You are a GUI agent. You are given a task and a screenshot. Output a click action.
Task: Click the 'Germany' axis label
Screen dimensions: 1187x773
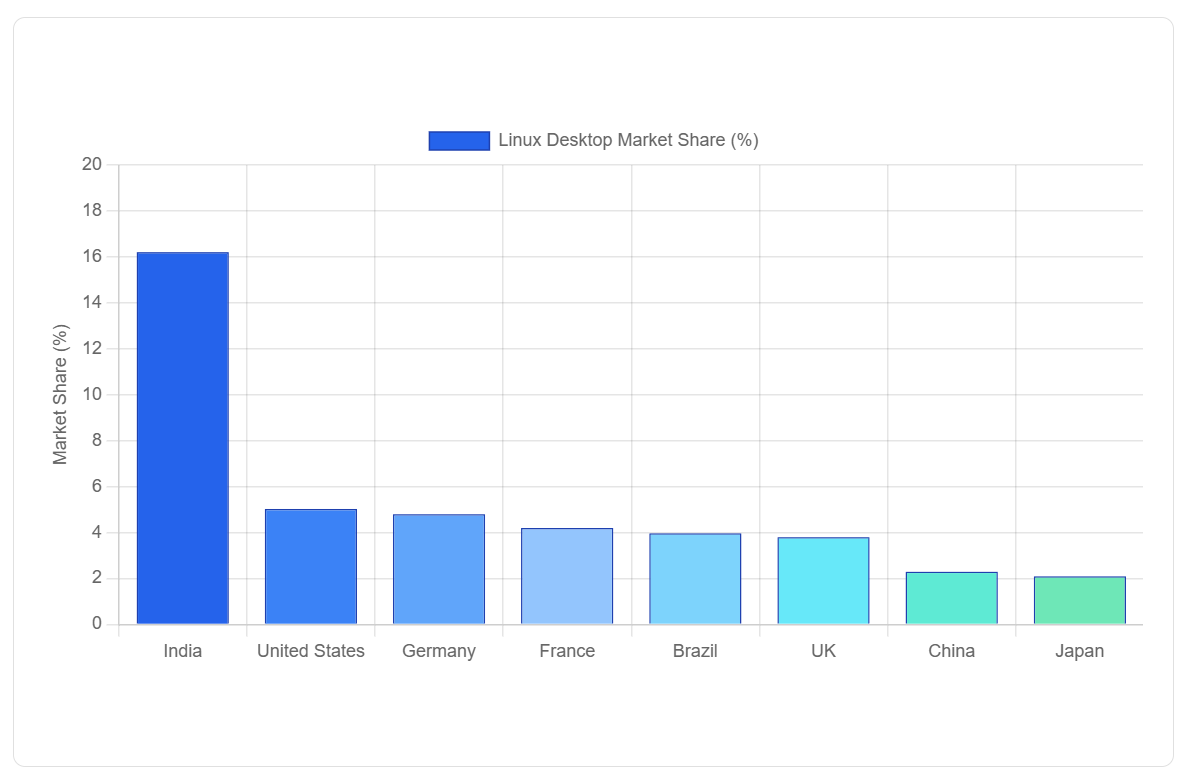(x=439, y=652)
